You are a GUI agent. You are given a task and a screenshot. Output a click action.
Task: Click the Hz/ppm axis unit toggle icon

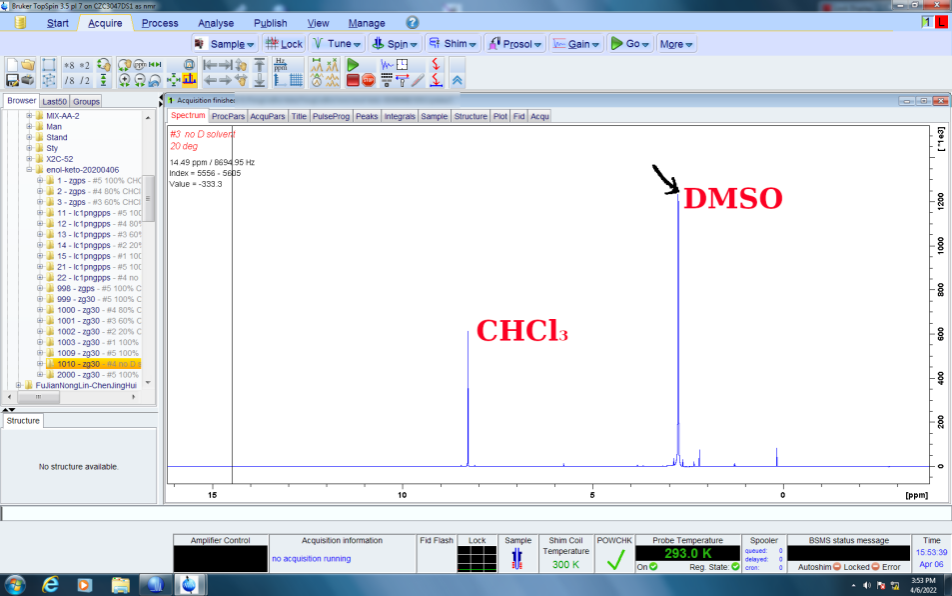281,65
